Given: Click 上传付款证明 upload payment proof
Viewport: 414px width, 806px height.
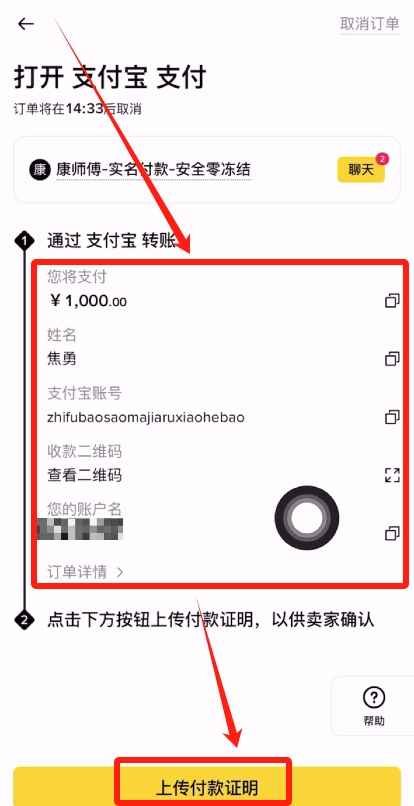Looking at the screenshot, I should point(206,787).
